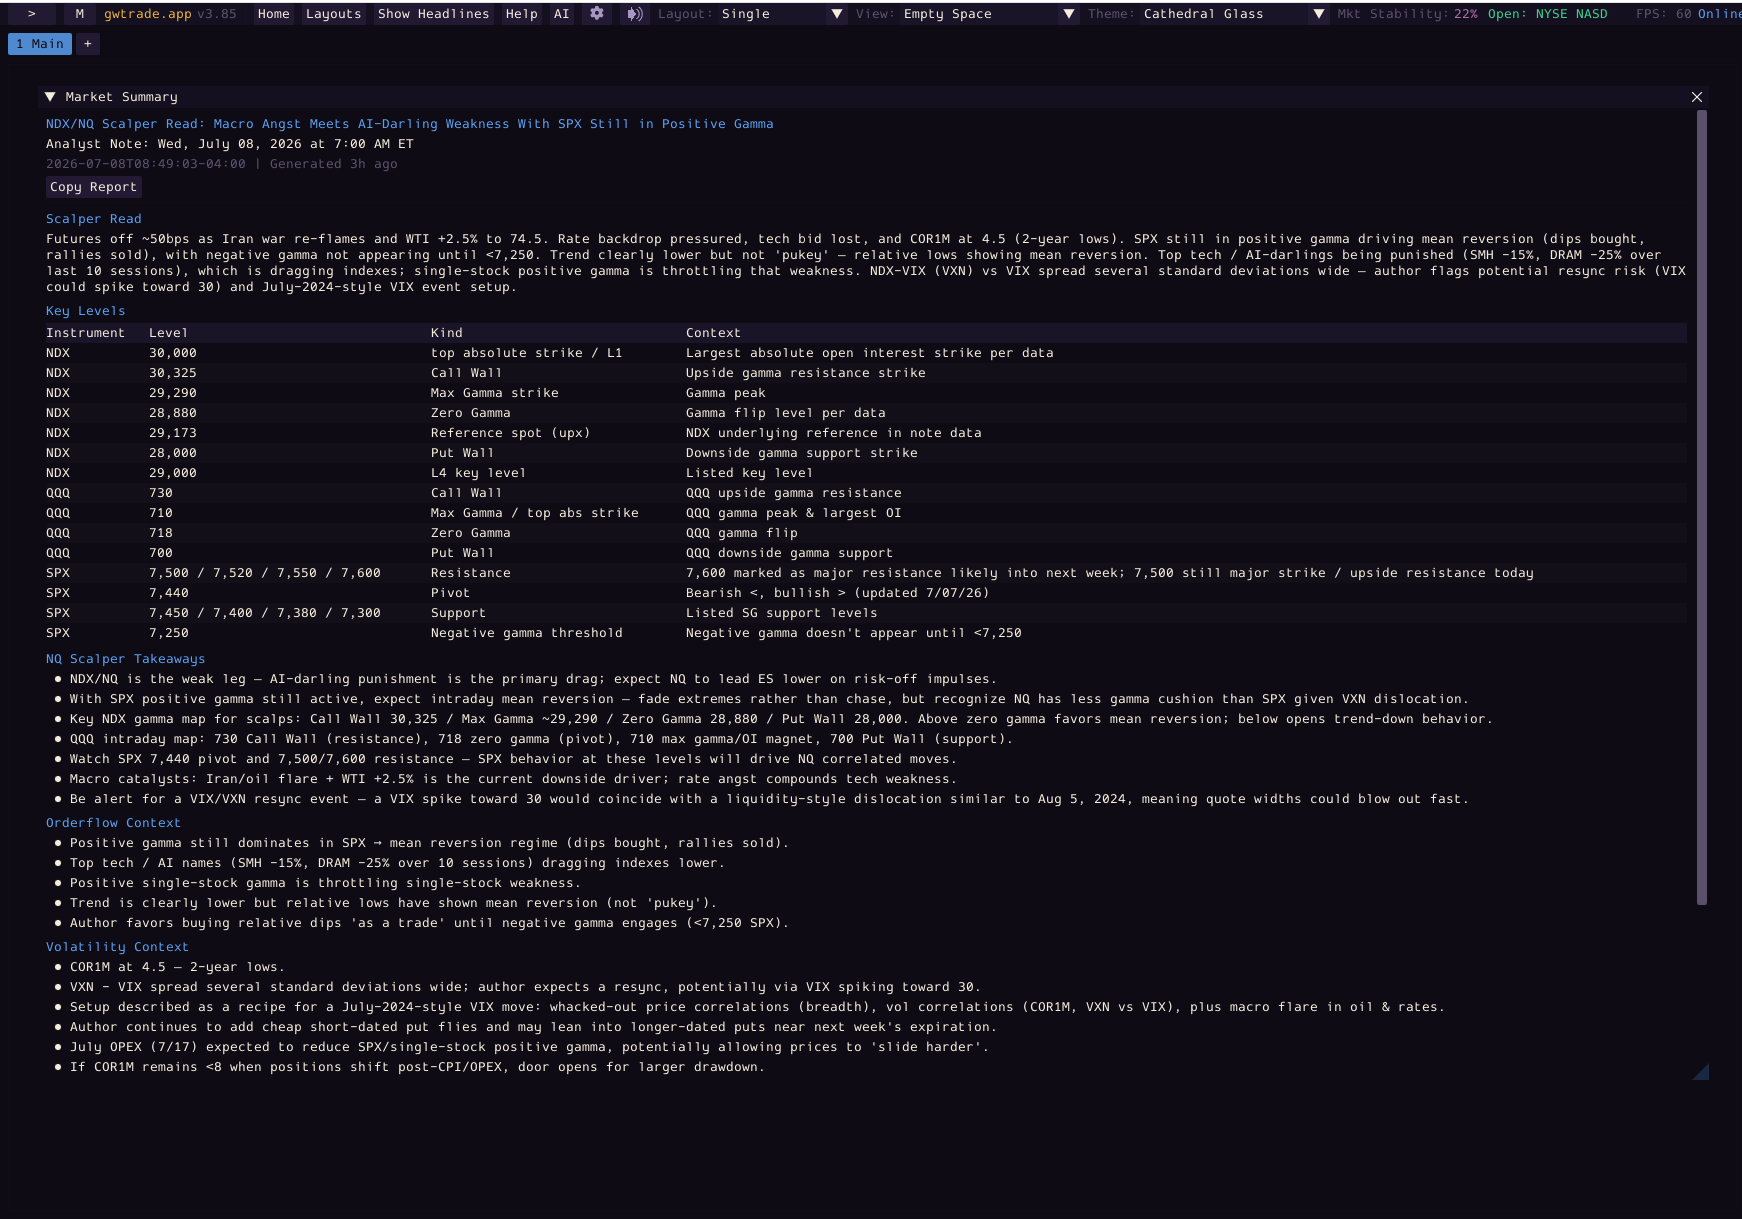Click the 'Max Gamma strike' kind cell

pos(495,393)
